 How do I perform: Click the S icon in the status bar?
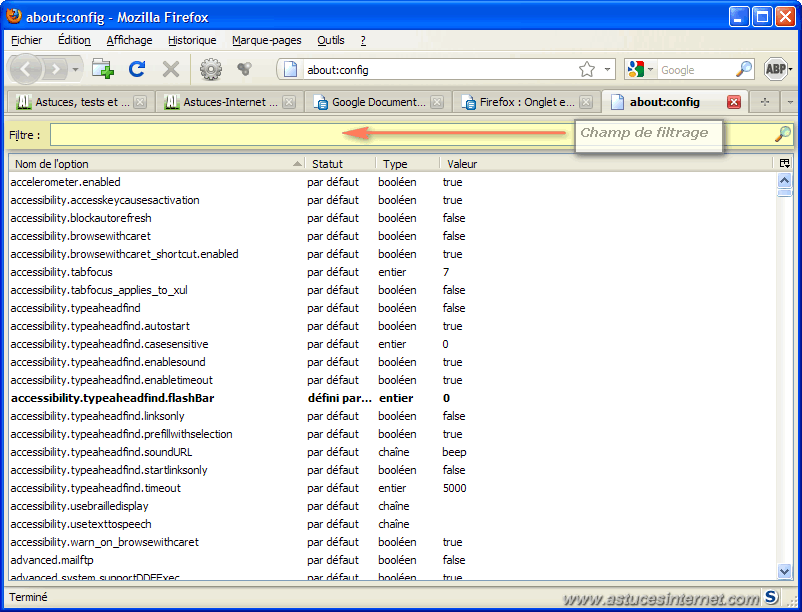point(771,596)
